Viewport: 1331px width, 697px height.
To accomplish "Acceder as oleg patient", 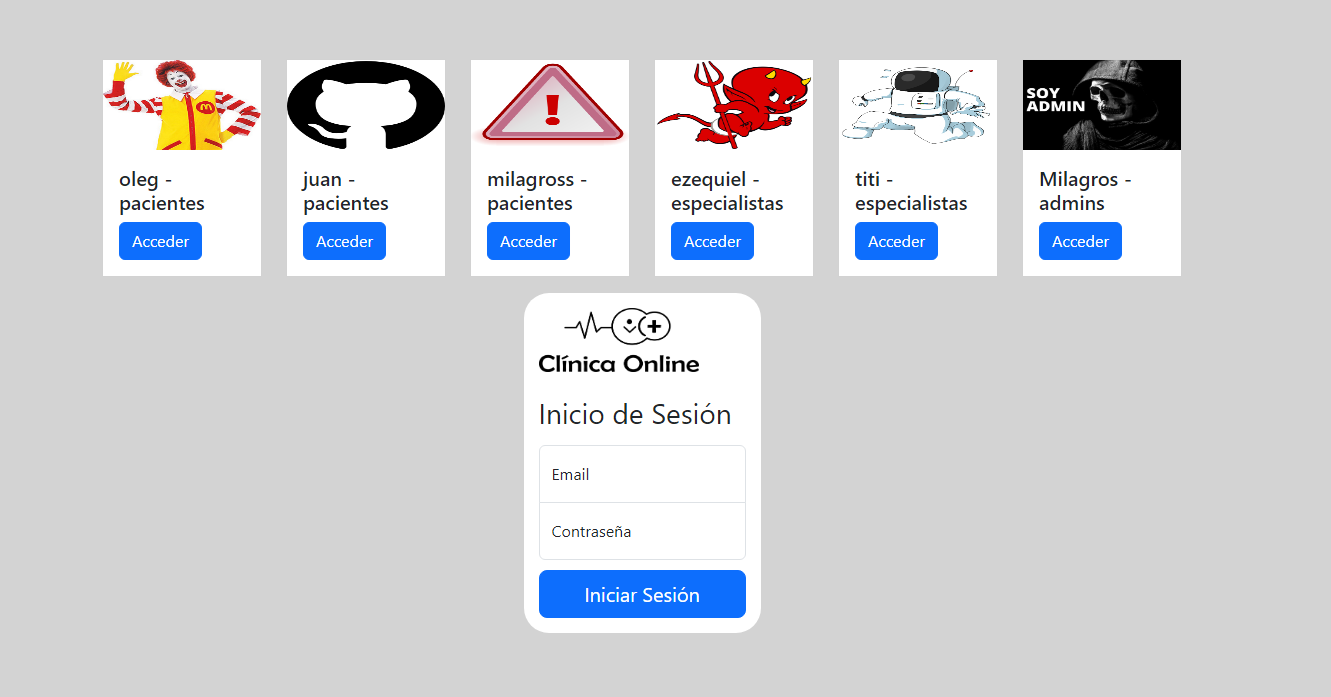I will pyautogui.click(x=160, y=241).
